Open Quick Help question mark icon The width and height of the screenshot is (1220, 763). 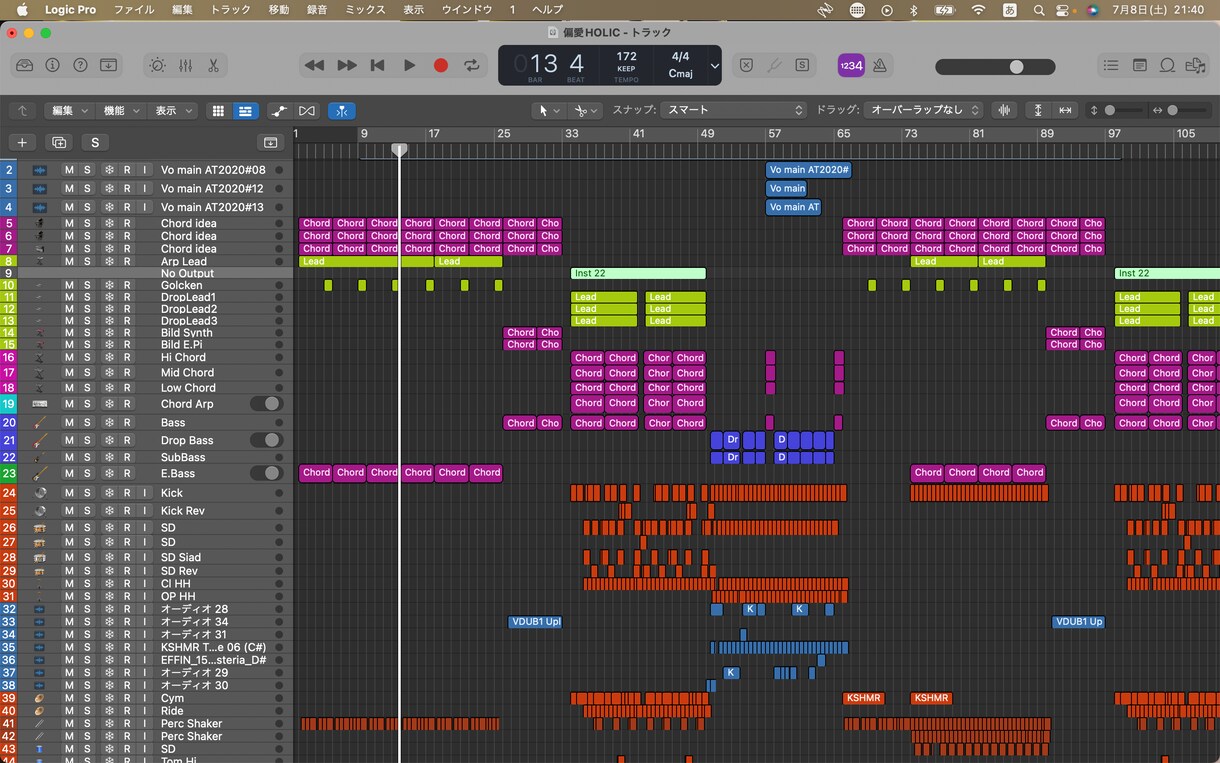[81, 65]
